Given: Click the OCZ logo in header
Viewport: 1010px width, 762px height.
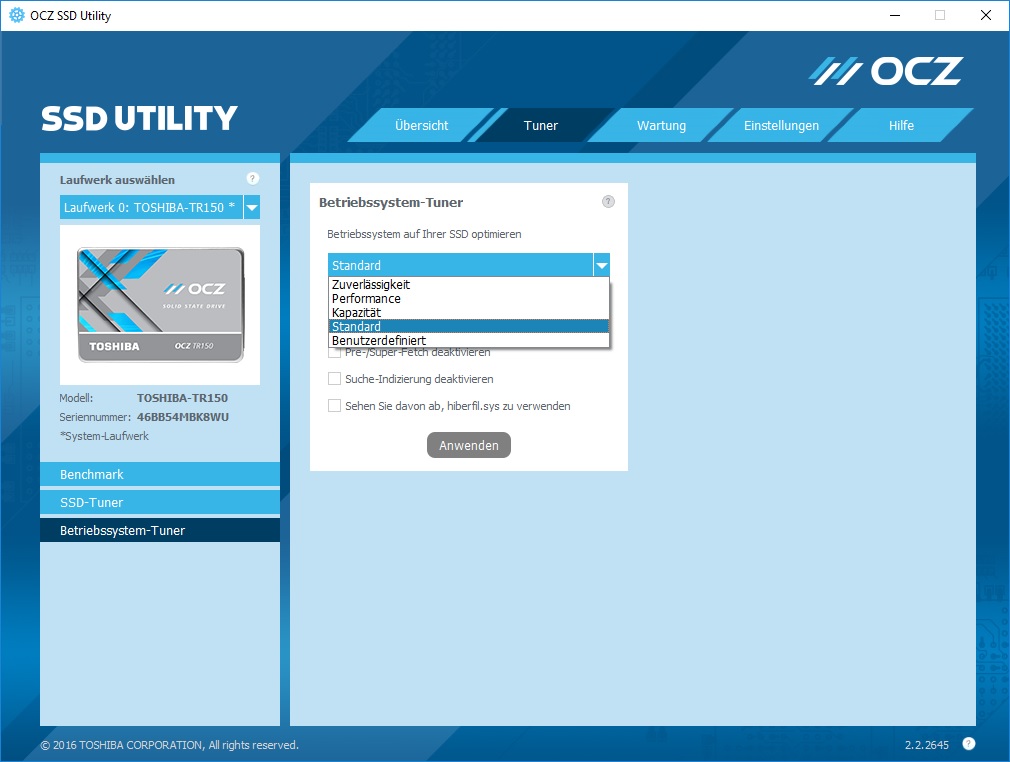Looking at the screenshot, I should click(x=885, y=71).
